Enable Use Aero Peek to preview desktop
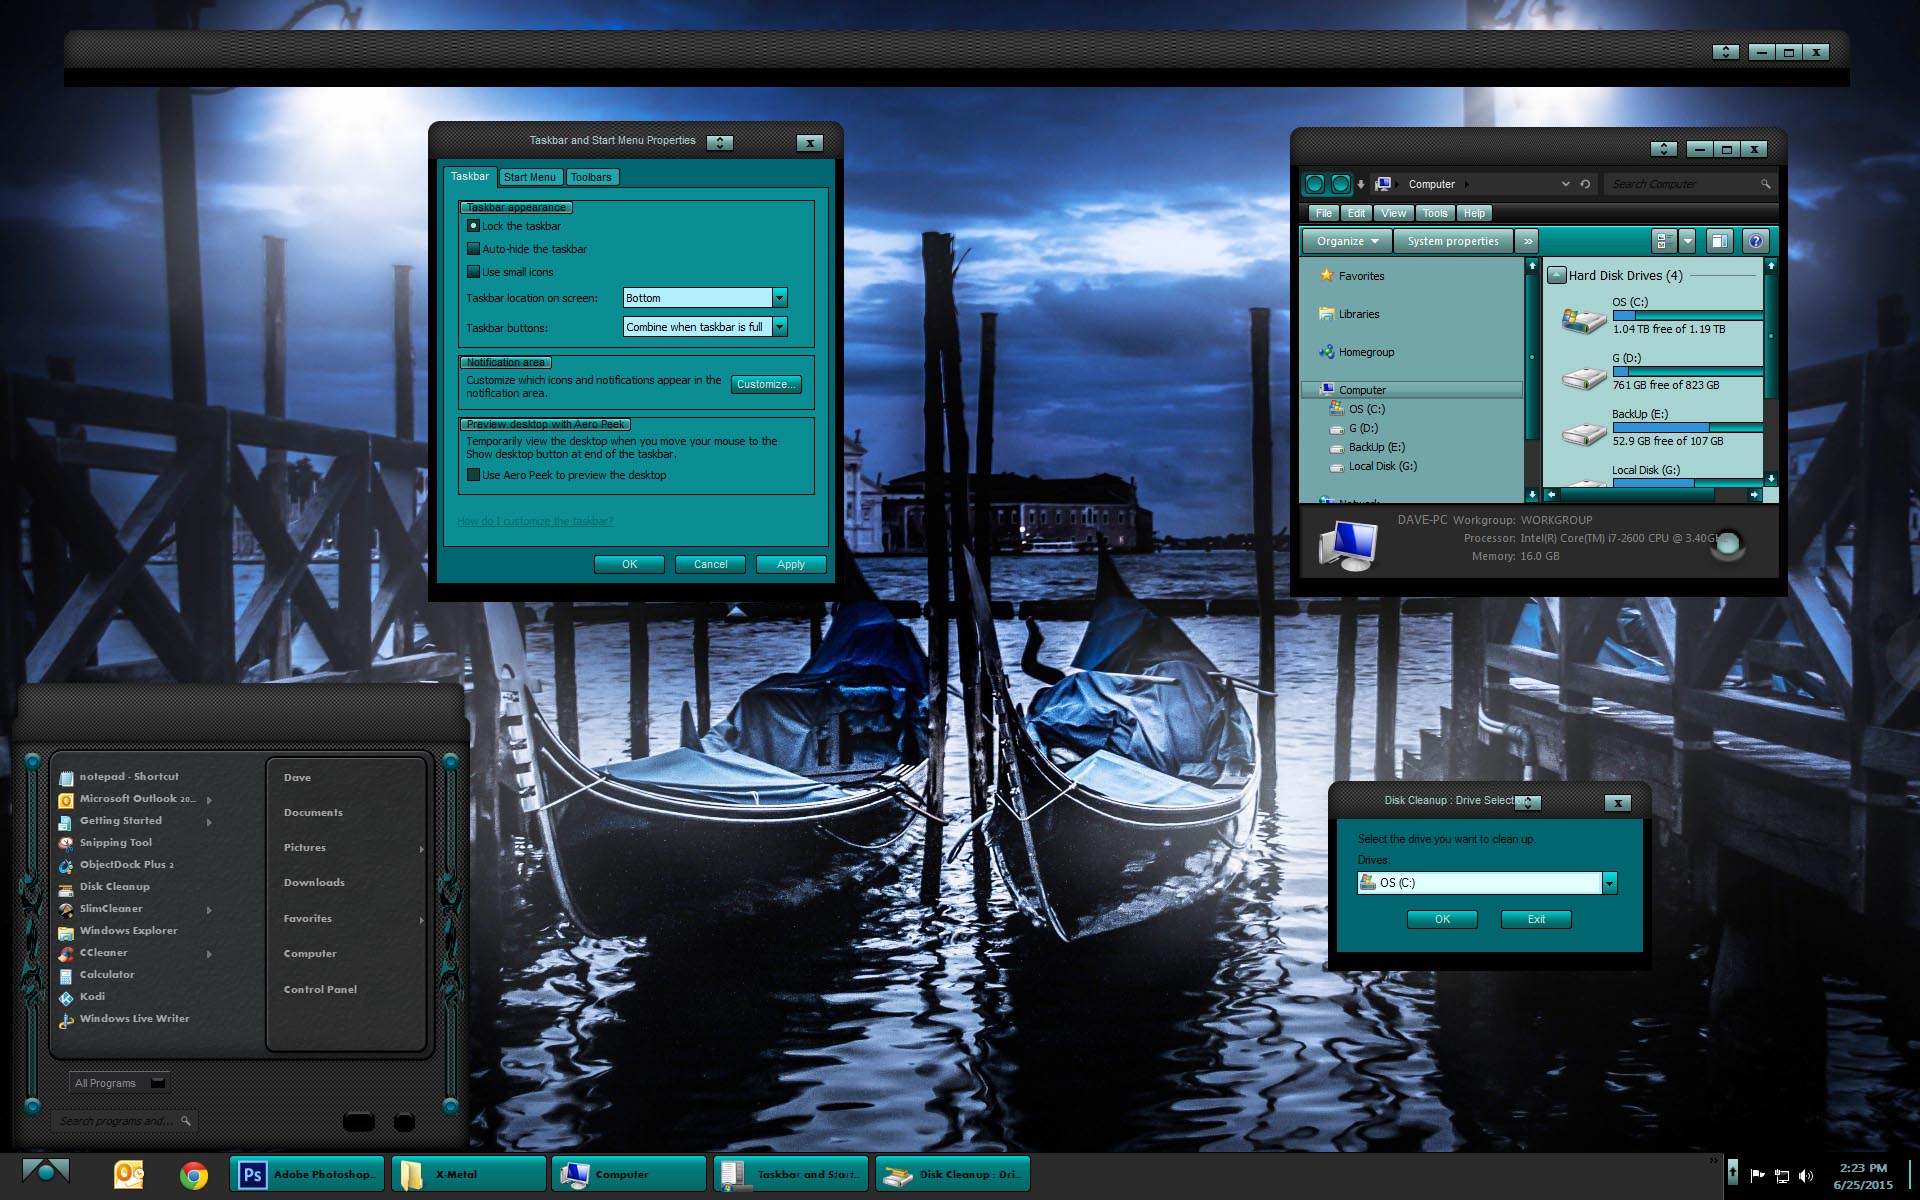This screenshot has width=1920, height=1200. tap(474, 475)
